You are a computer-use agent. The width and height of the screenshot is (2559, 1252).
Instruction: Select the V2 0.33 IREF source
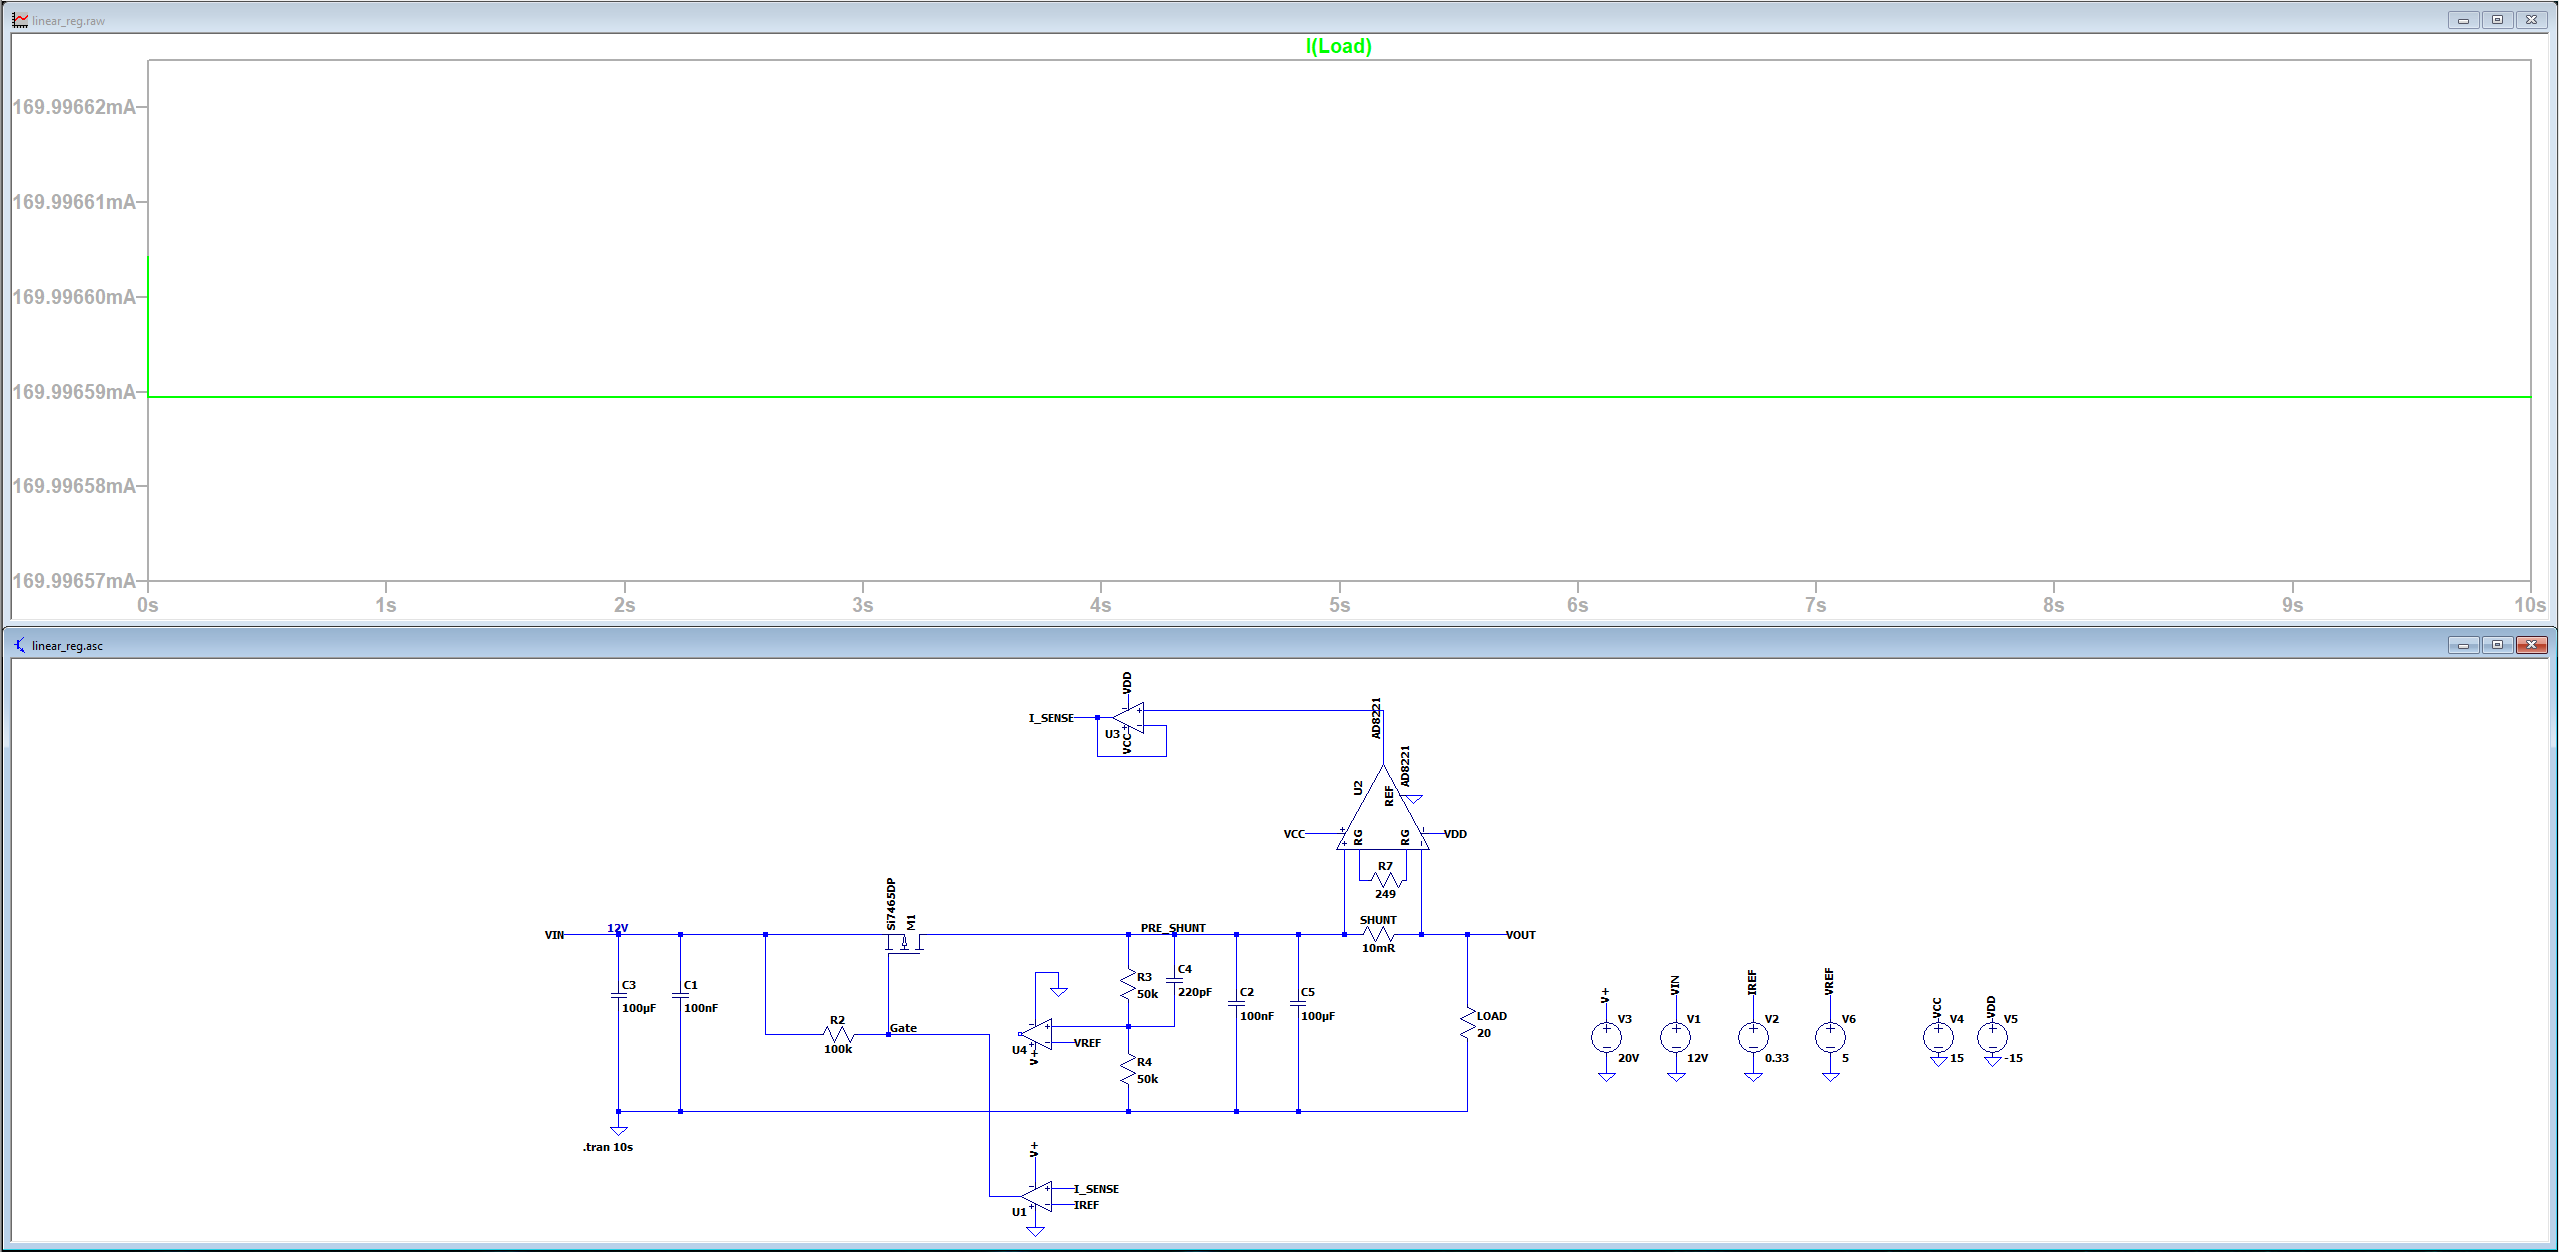pyautogui.click(x=1753, y=1037)
